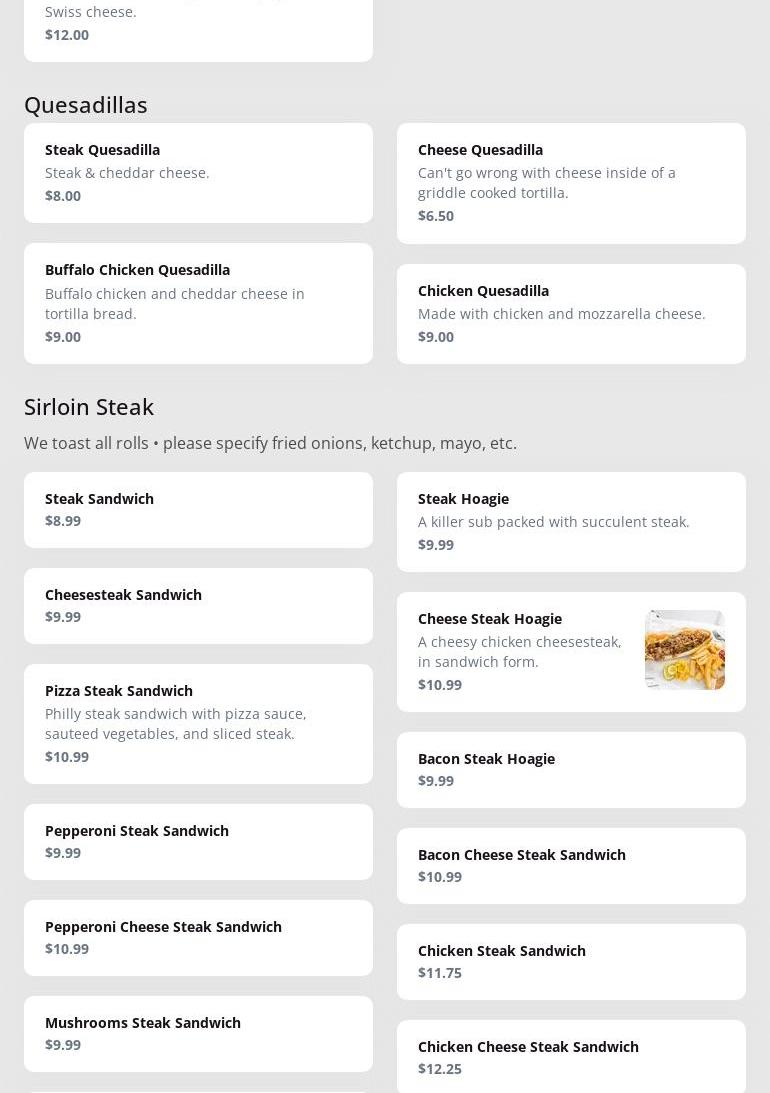Open the Steak Quesadilla item
The width and height of the screenshot is (770, 1093).
click(x=198, y=172)
